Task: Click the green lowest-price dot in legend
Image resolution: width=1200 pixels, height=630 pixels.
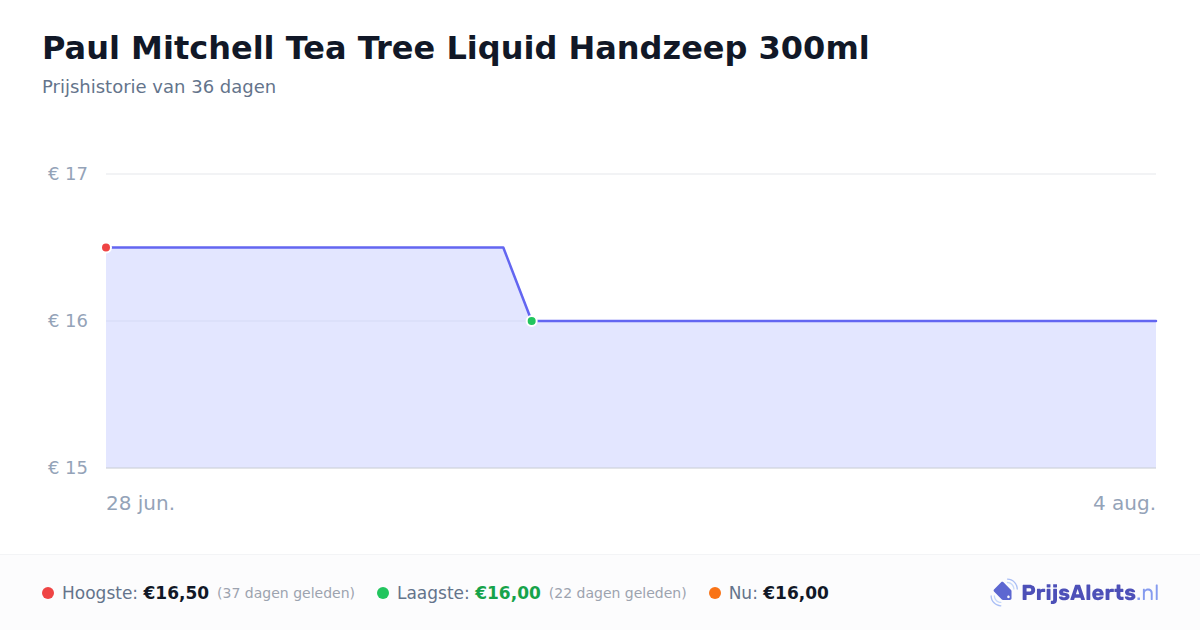Action: tap(383, 593)
